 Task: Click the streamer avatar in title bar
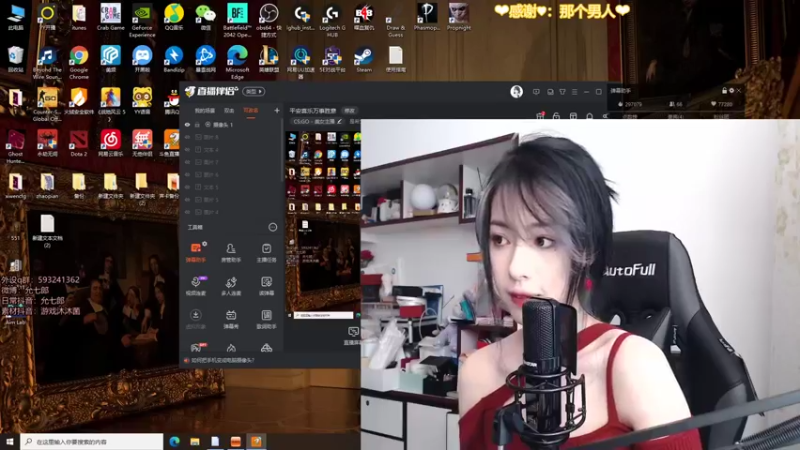pos(516,91)
